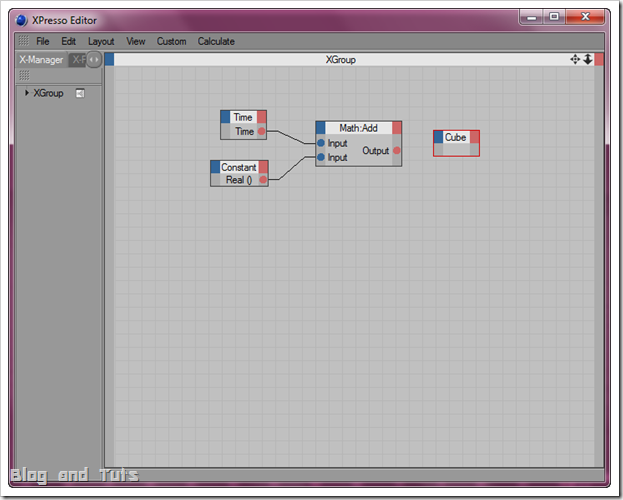The height and width of the screenshot is (500, 623).
Task: Select the Time node title
Action: tap(243, 117)
